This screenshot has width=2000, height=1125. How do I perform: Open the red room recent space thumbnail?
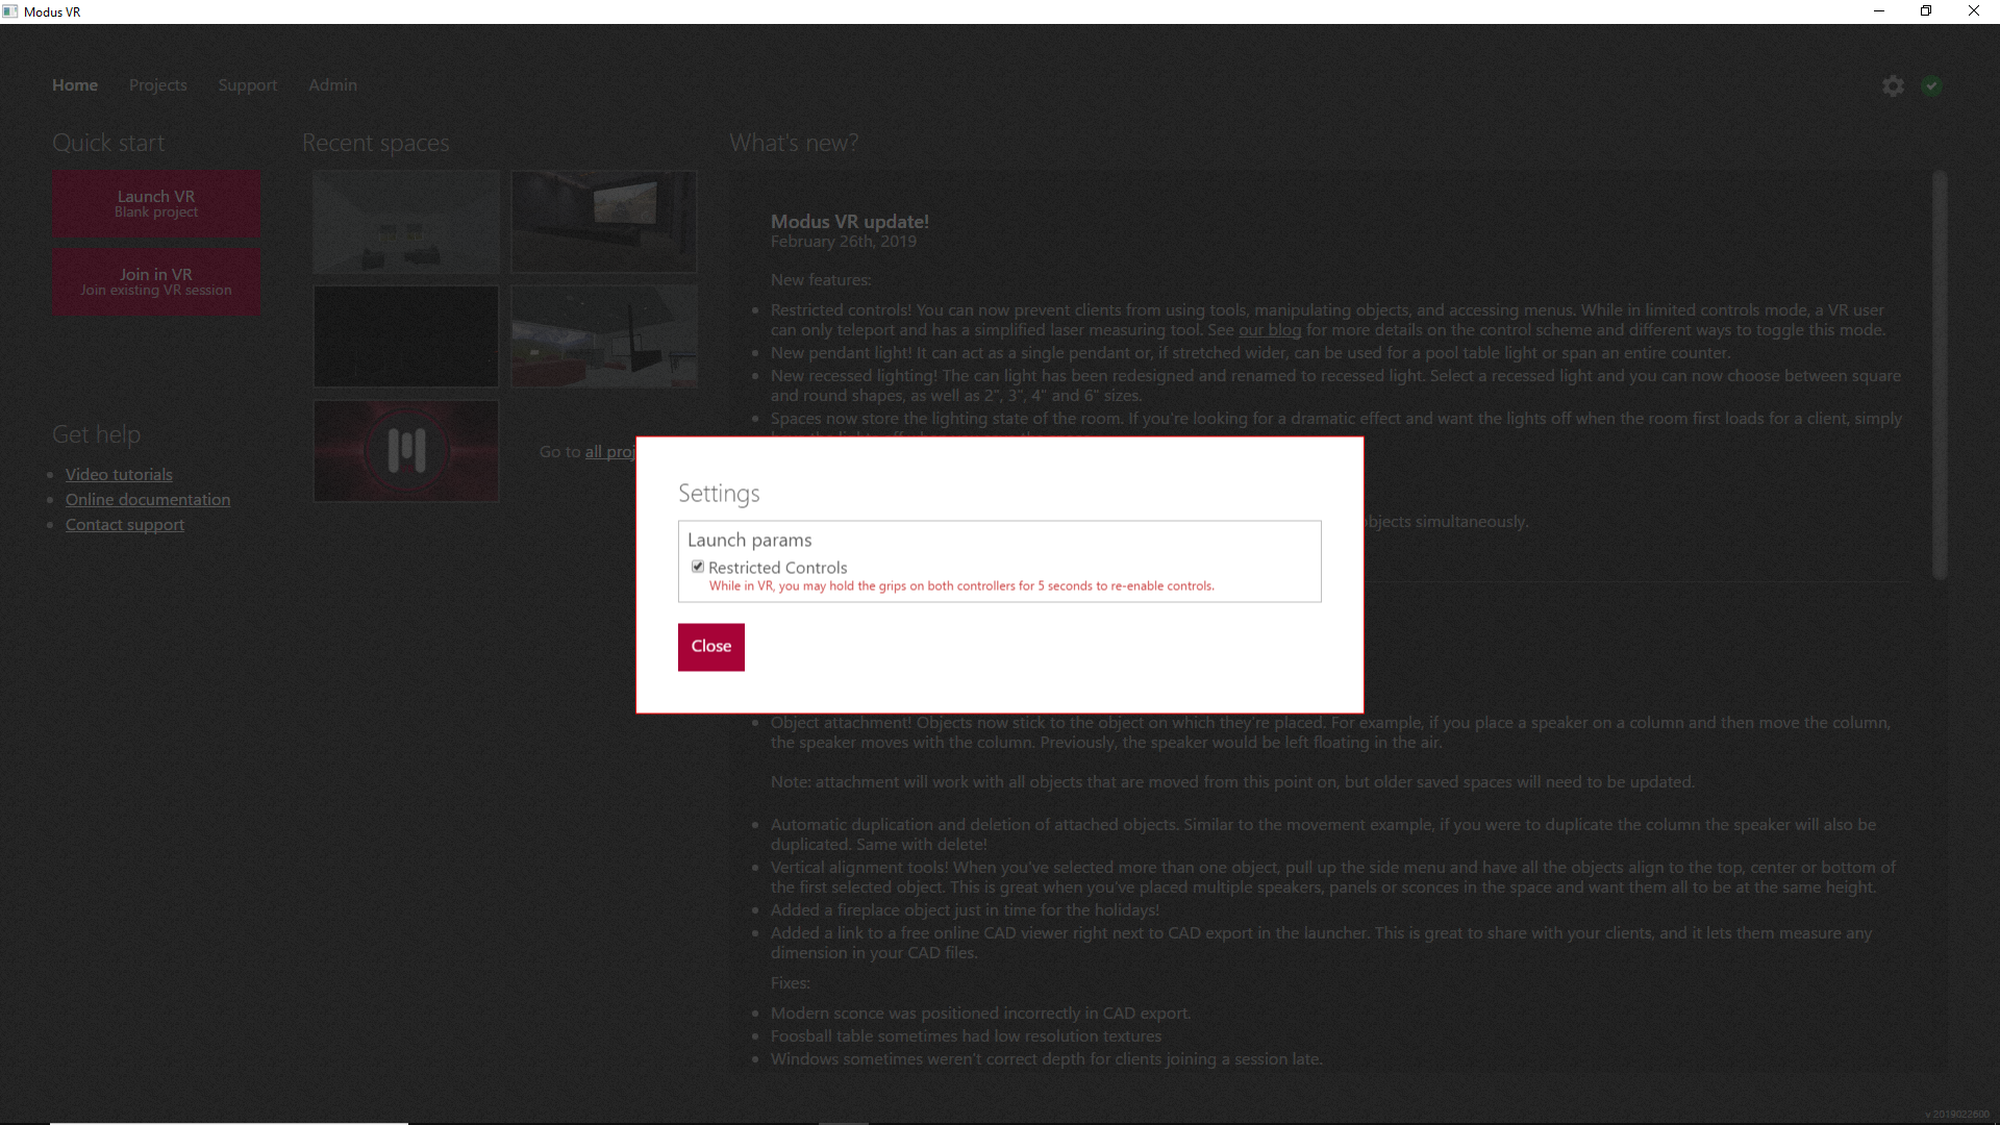(604, 336)
